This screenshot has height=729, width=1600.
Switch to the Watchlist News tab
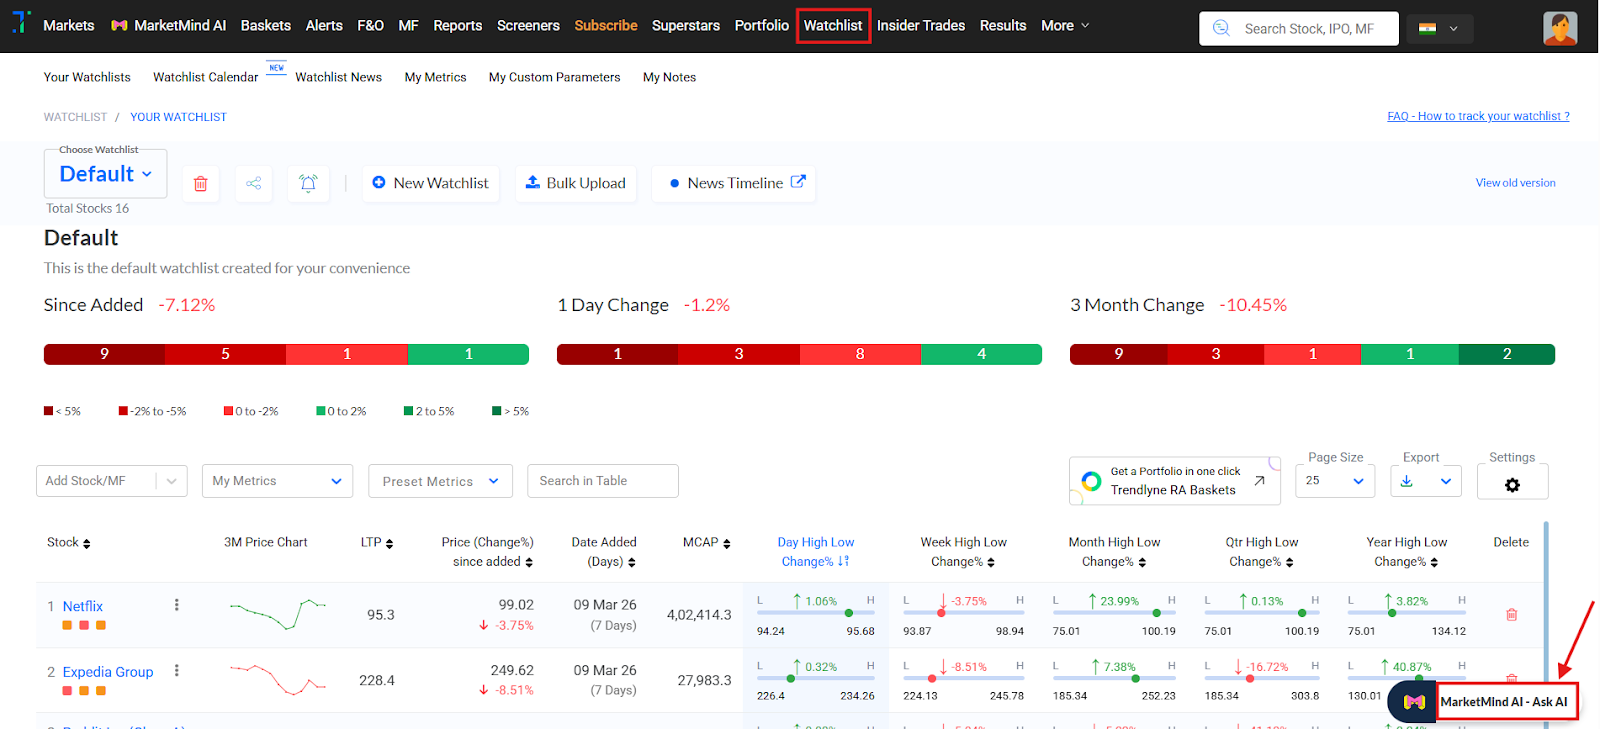coord(338,77)
